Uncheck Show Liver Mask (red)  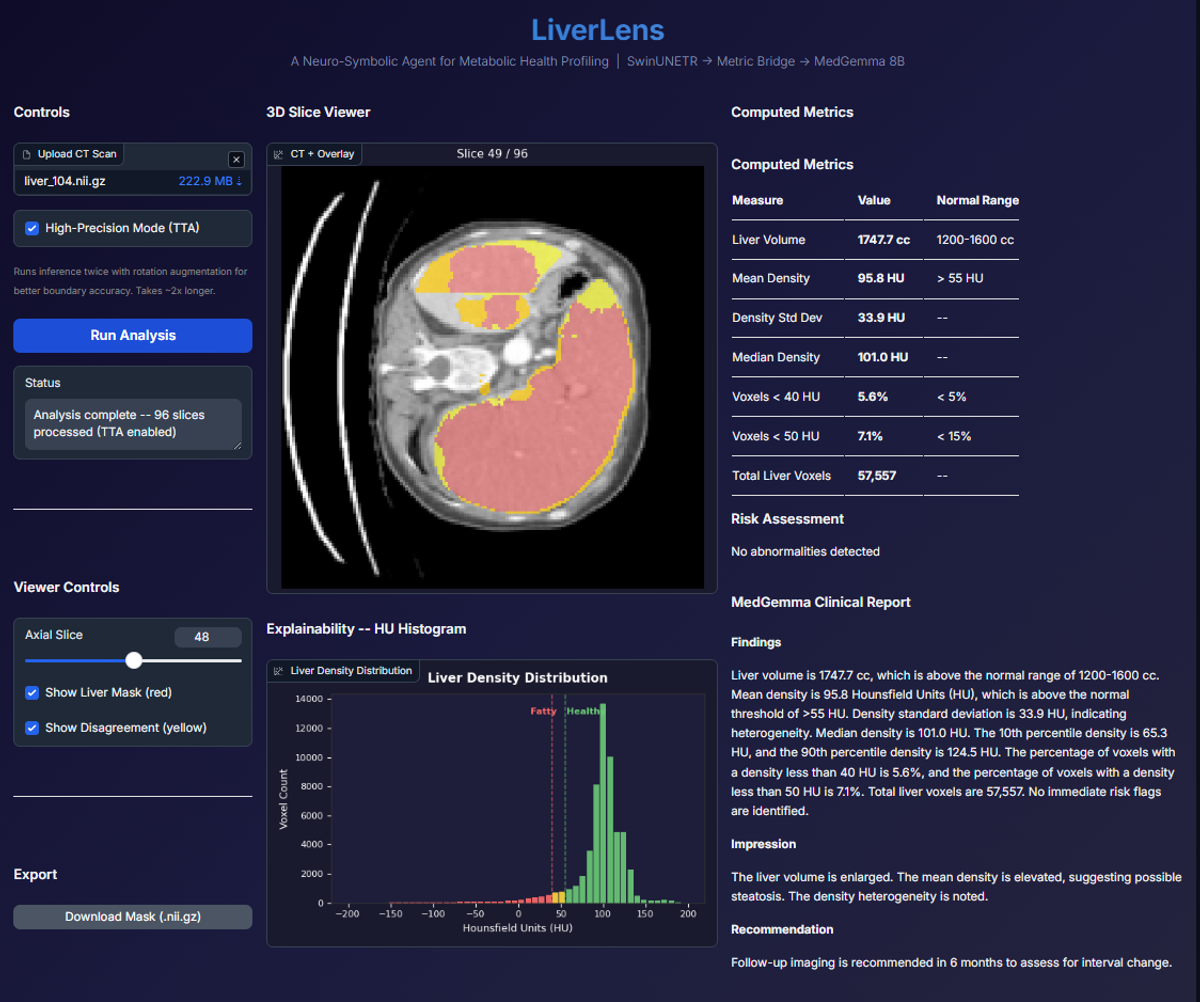tap(32, 692)
